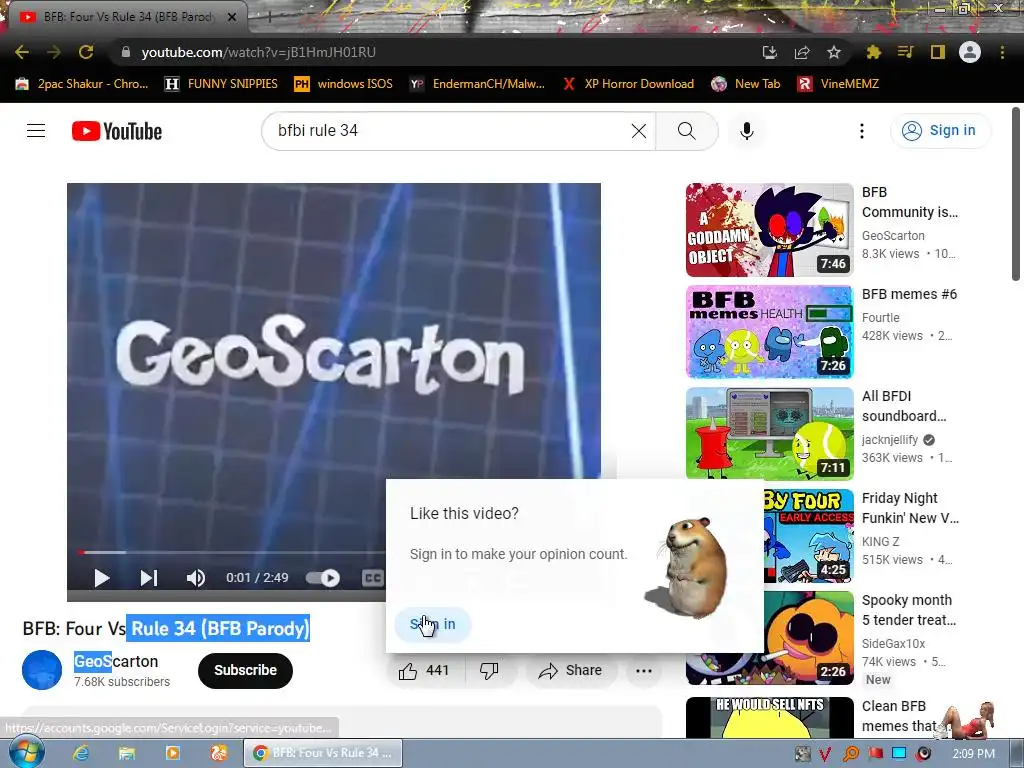Open the Chrome three-dot menu
1024x768 pixels.
tap(1002, 52)
